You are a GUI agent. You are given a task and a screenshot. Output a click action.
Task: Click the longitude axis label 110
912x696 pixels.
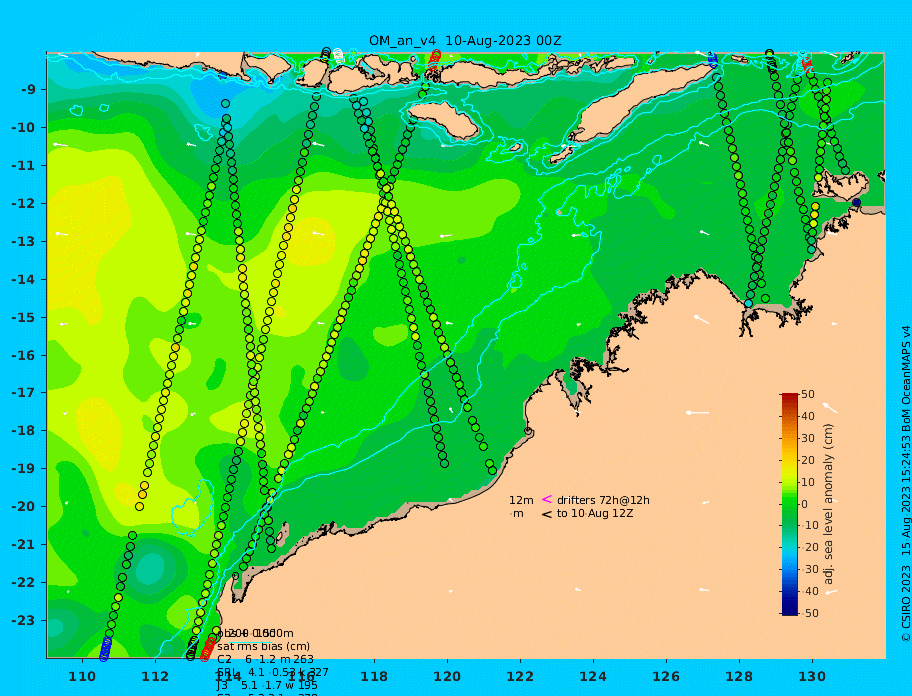click(x=82, y=677)
